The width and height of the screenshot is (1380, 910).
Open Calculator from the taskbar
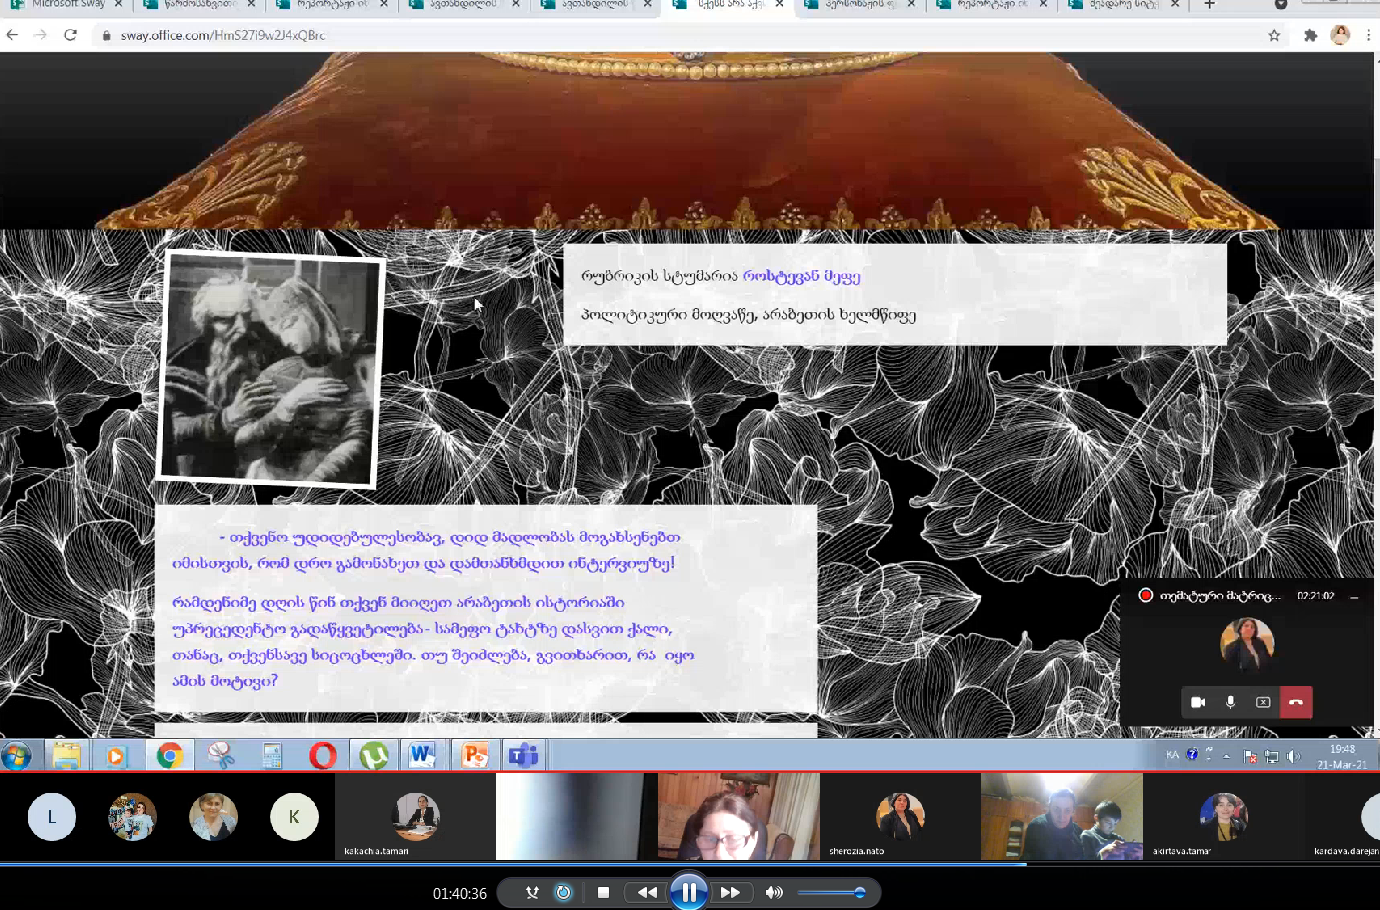pyautogui.click(x=271, y=755)
